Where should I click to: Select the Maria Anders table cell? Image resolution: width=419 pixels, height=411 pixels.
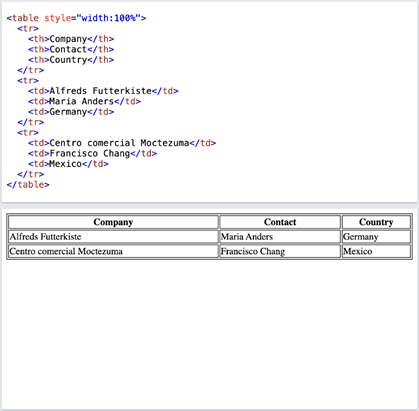280,237
